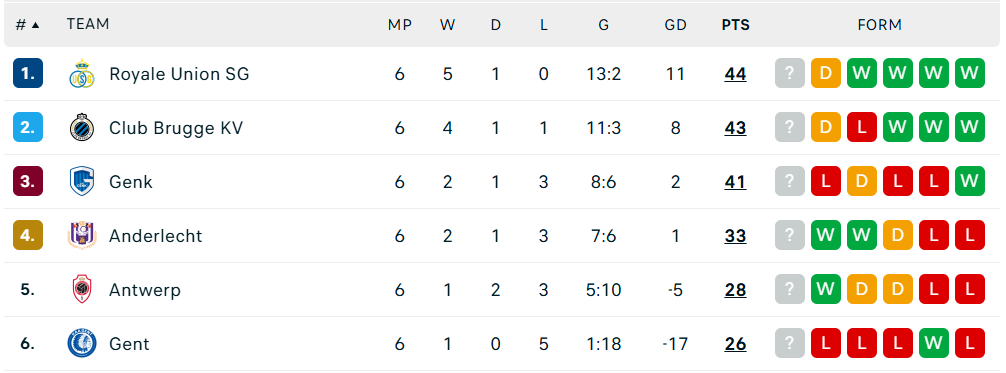Click the Gent team logo
The image size is (1006, 373).
click(82, 343)
